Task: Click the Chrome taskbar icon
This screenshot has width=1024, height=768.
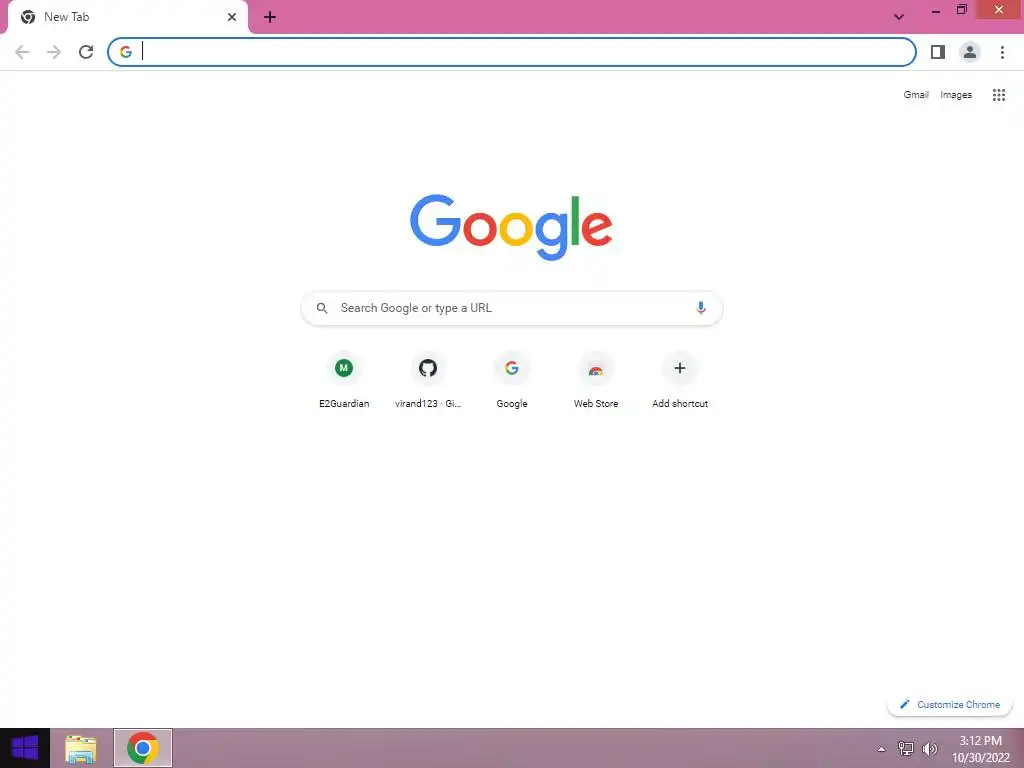Action: click(x=143, y=748)
